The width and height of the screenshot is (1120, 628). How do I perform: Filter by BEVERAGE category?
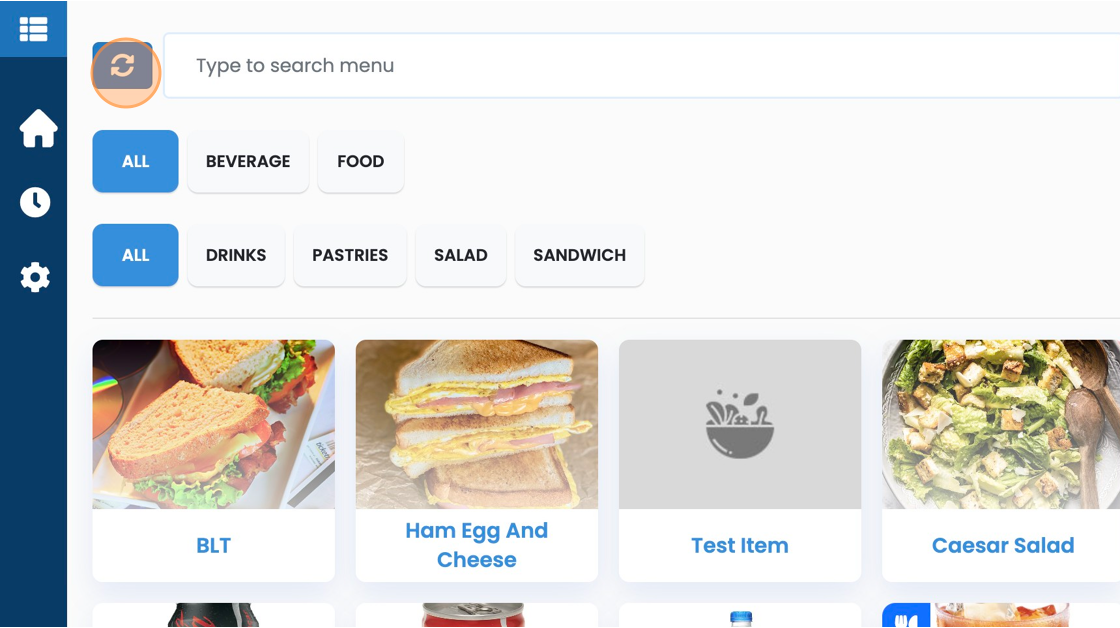coord(248,161)
